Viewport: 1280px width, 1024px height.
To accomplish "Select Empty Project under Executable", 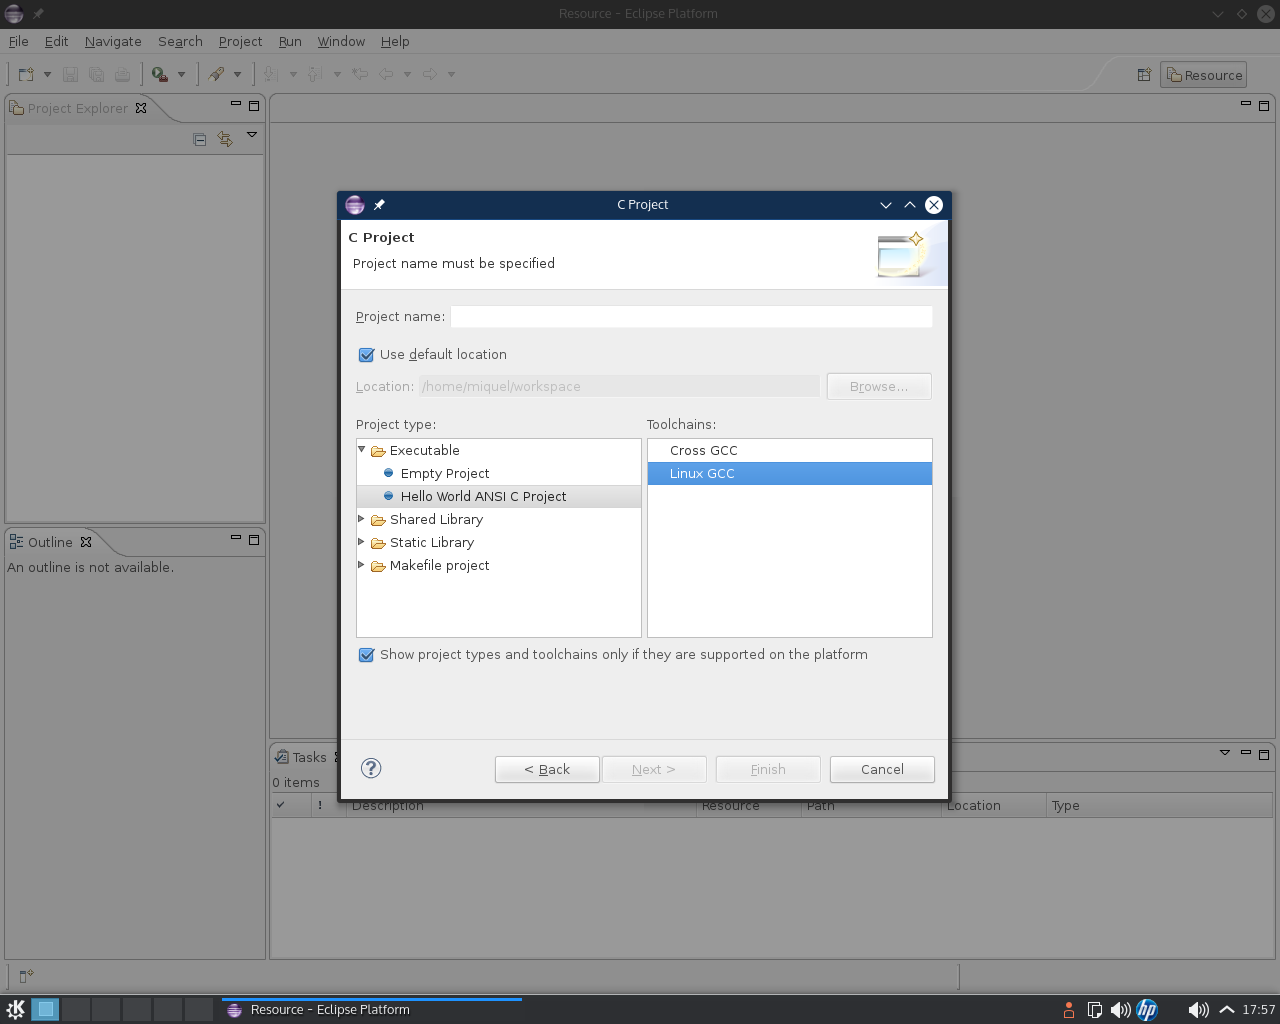I will click(x=445, y=473).
